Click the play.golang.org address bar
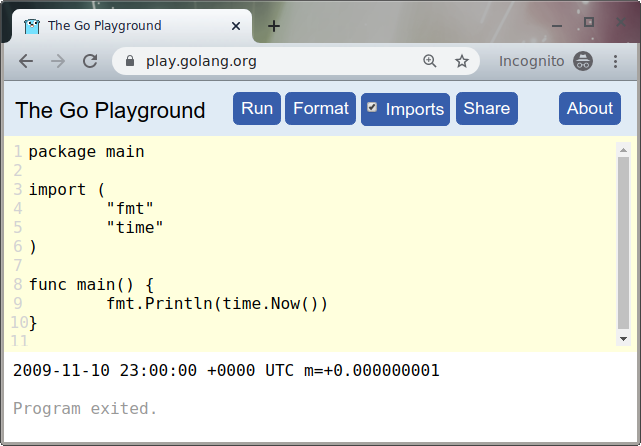Screen dimensions: 641x446 tap(270, 61)
